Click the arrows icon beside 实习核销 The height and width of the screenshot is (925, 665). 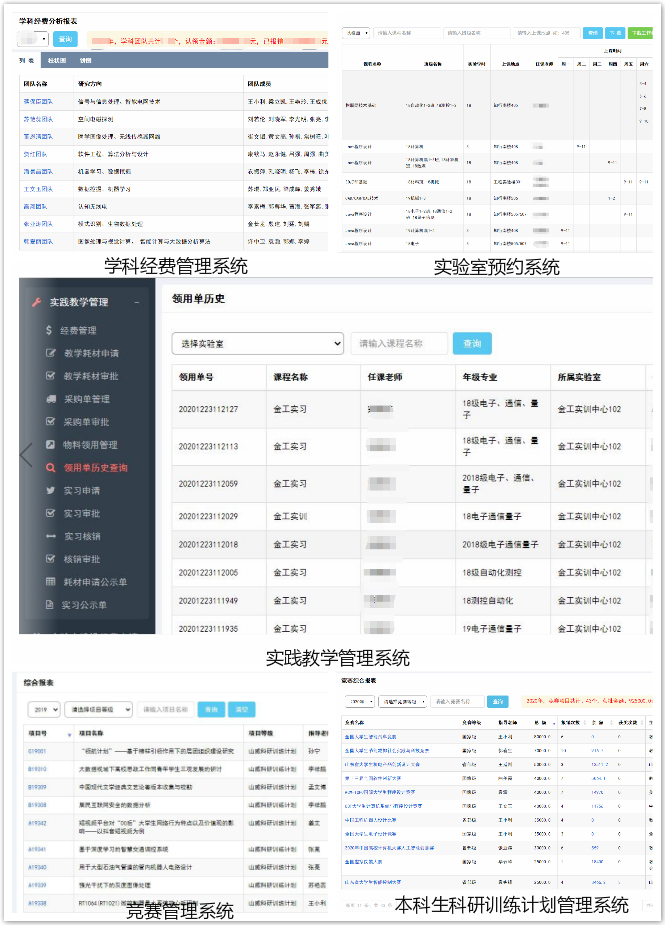50,536
